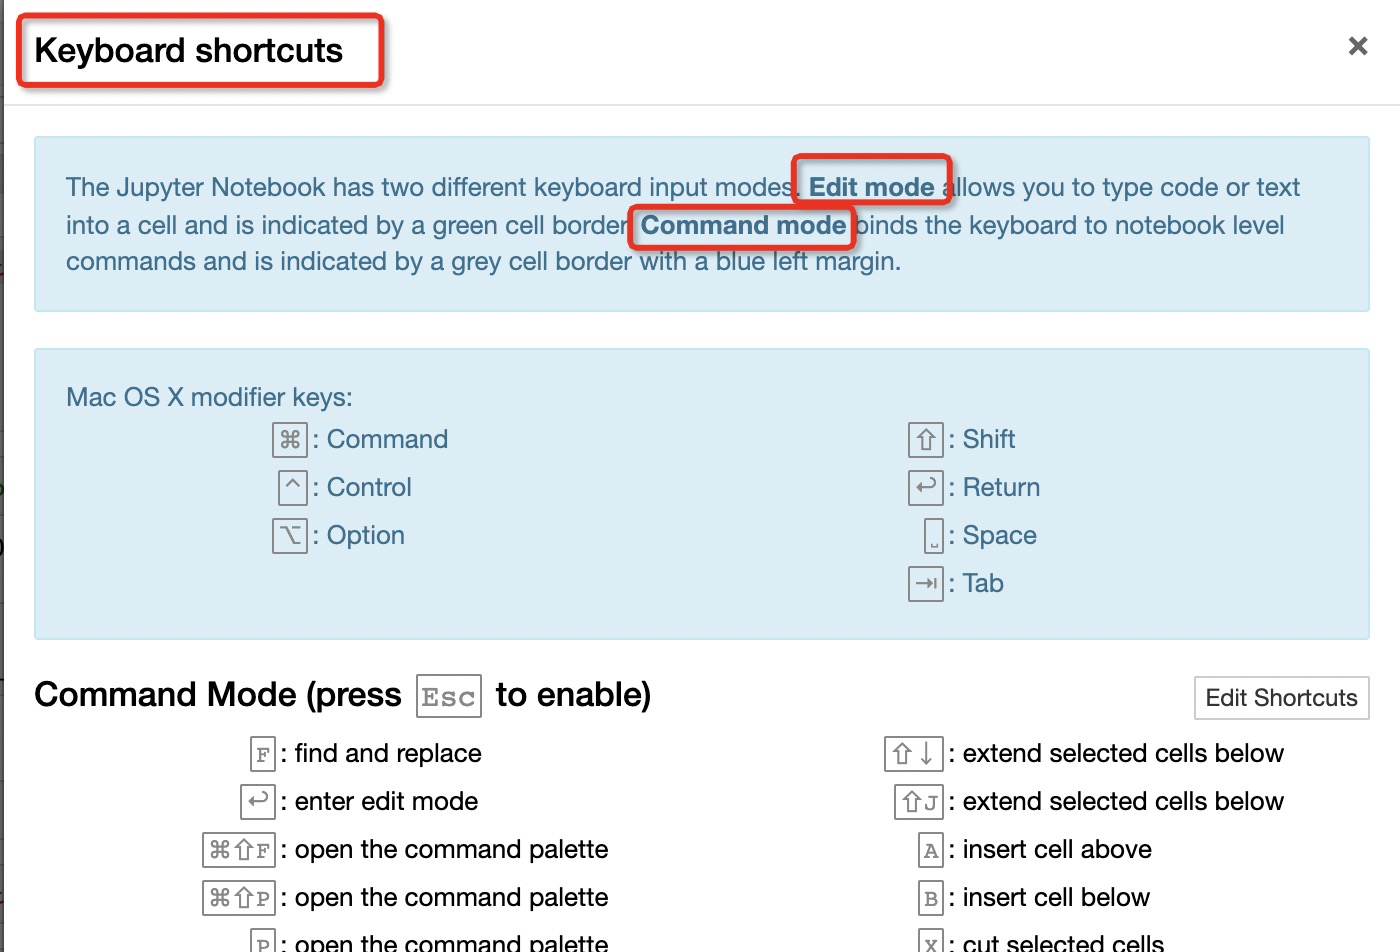Click the Command-Shift-P shortcut key icon
The image size is (1400, 952).
(240, 898)
